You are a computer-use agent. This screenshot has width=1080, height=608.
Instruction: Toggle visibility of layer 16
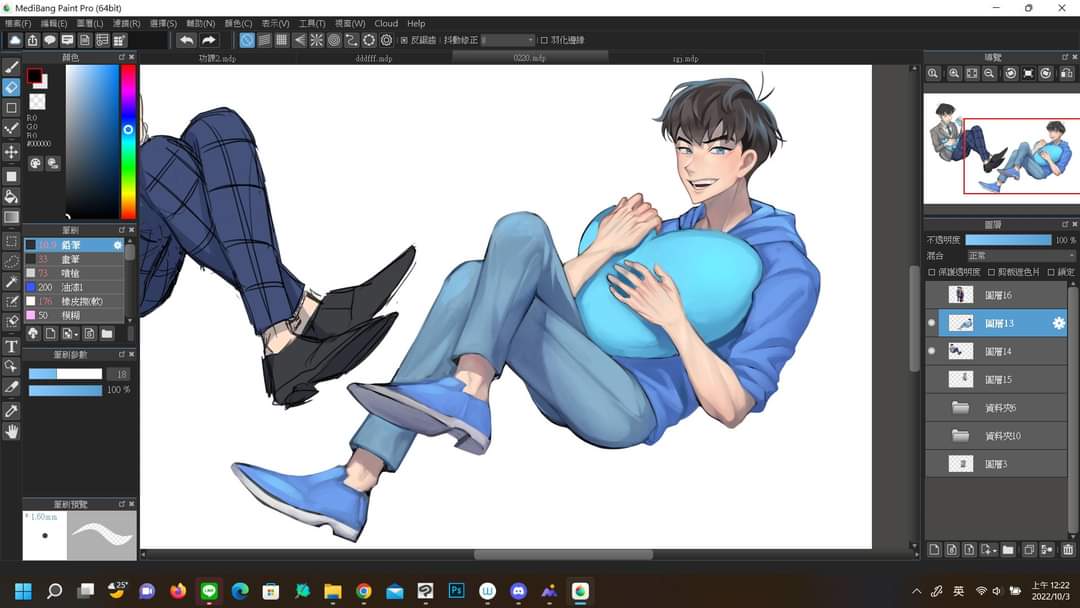coord(932,295)
